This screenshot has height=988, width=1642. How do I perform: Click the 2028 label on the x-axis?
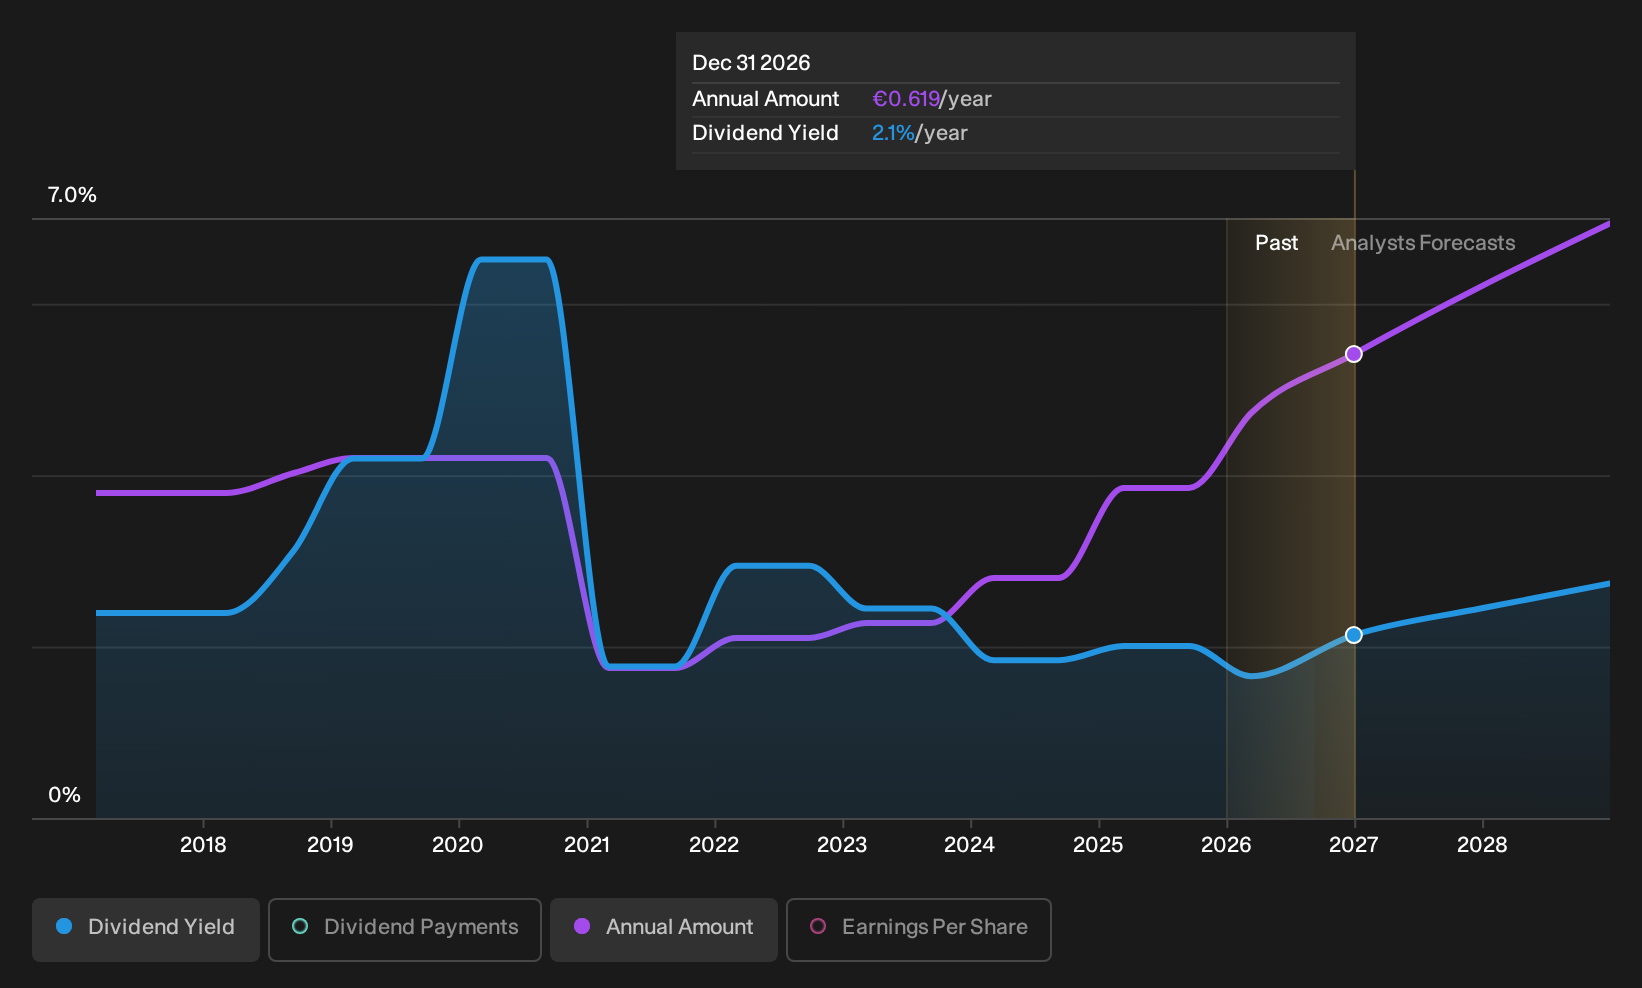tap(1482, 845)
